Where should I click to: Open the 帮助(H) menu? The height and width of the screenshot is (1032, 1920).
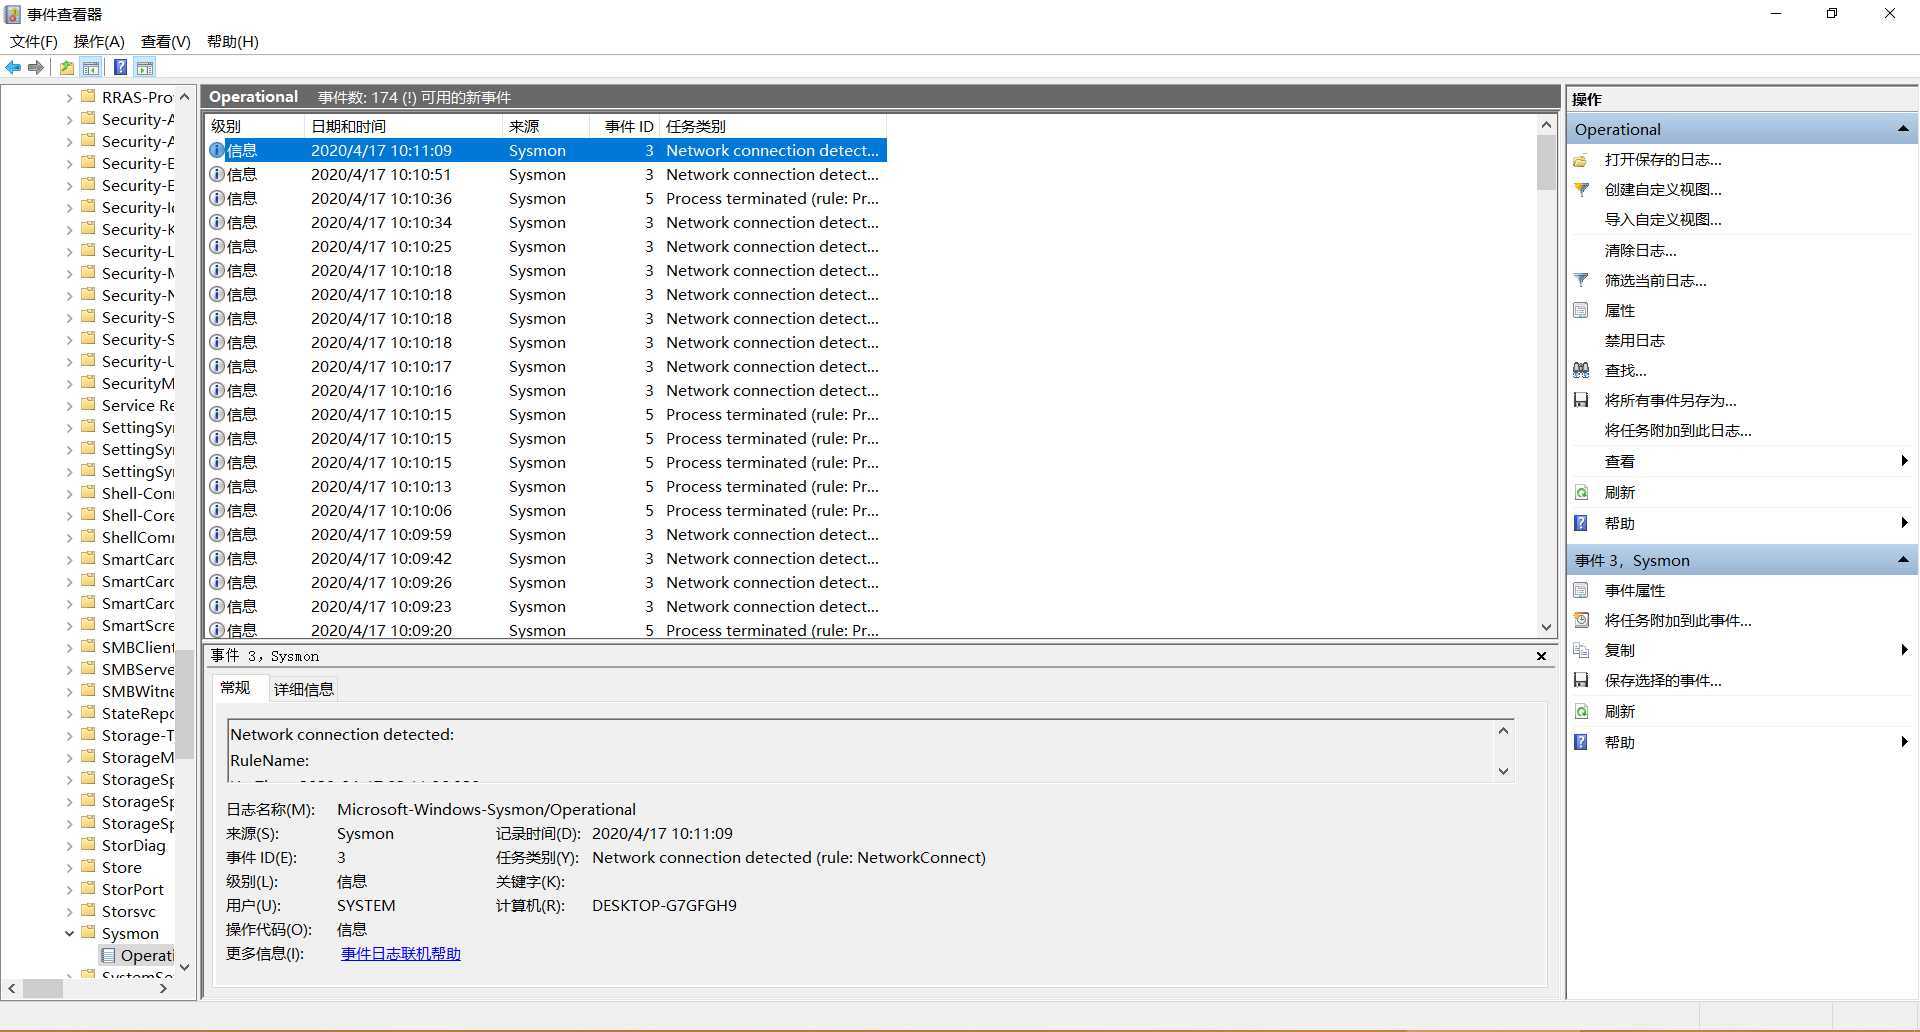232,41
